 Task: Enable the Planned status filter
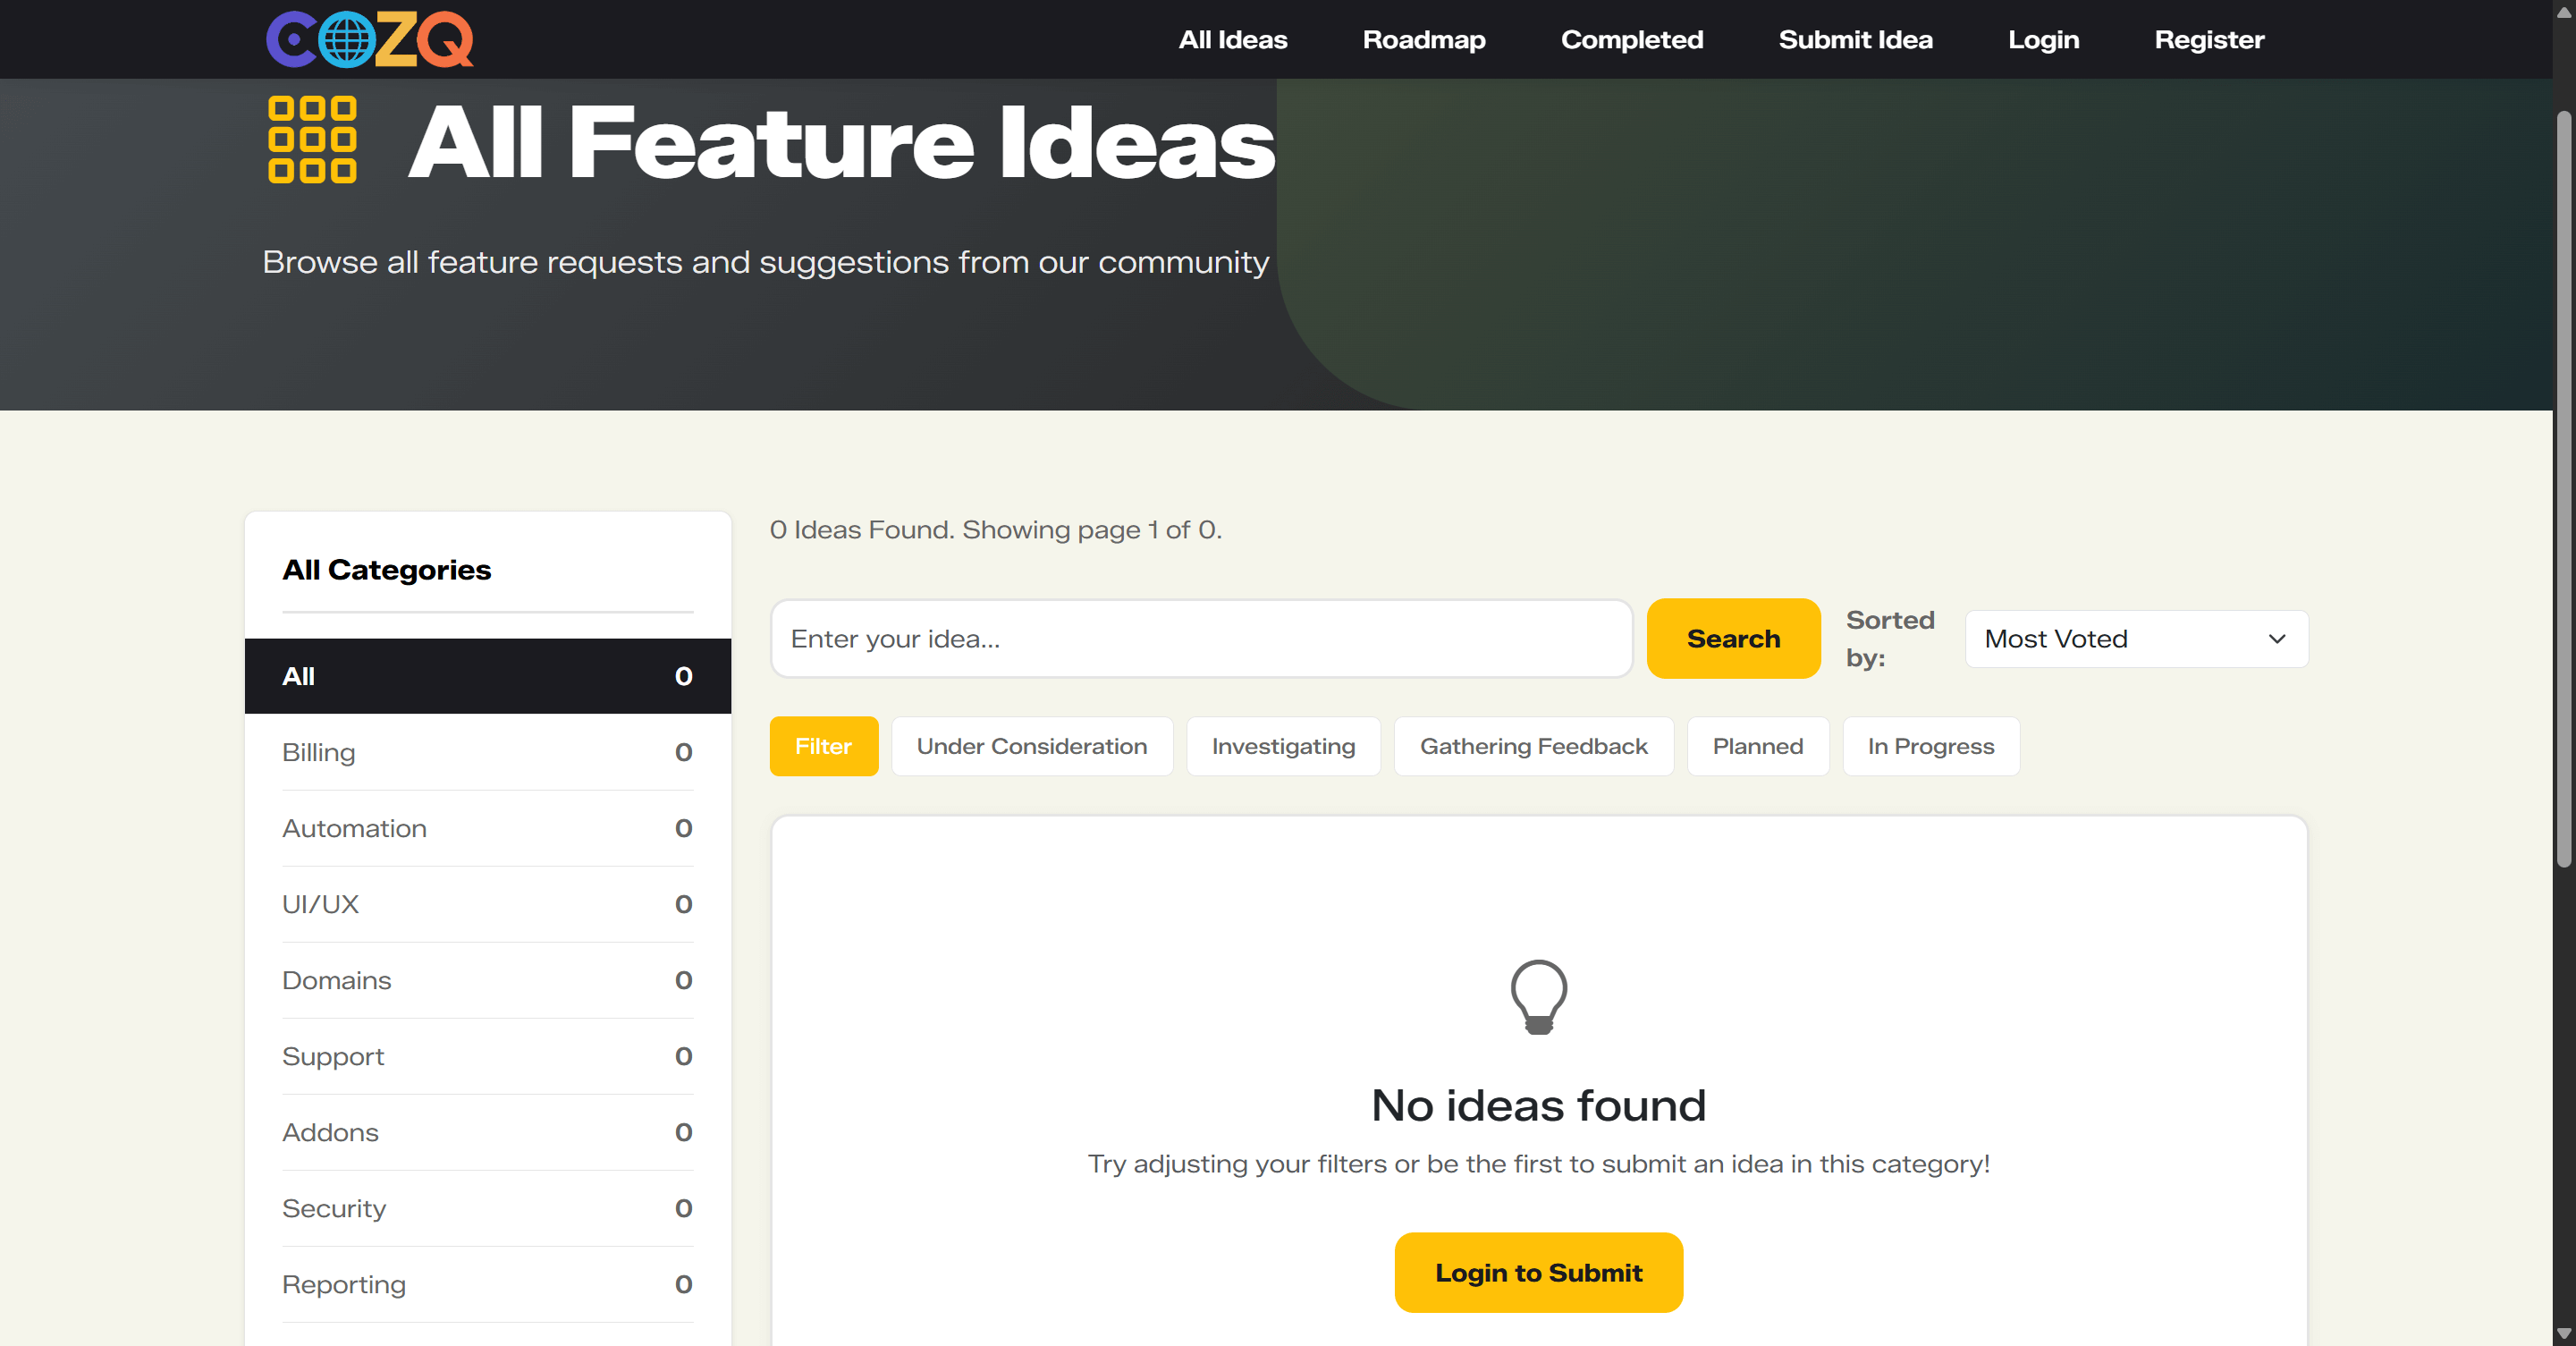(1757, 746)
